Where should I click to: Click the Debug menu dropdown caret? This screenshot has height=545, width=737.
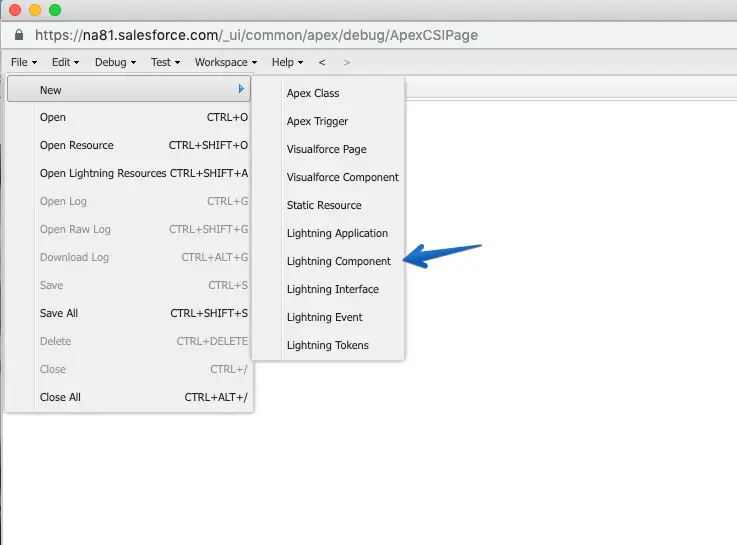pos(133,62)
